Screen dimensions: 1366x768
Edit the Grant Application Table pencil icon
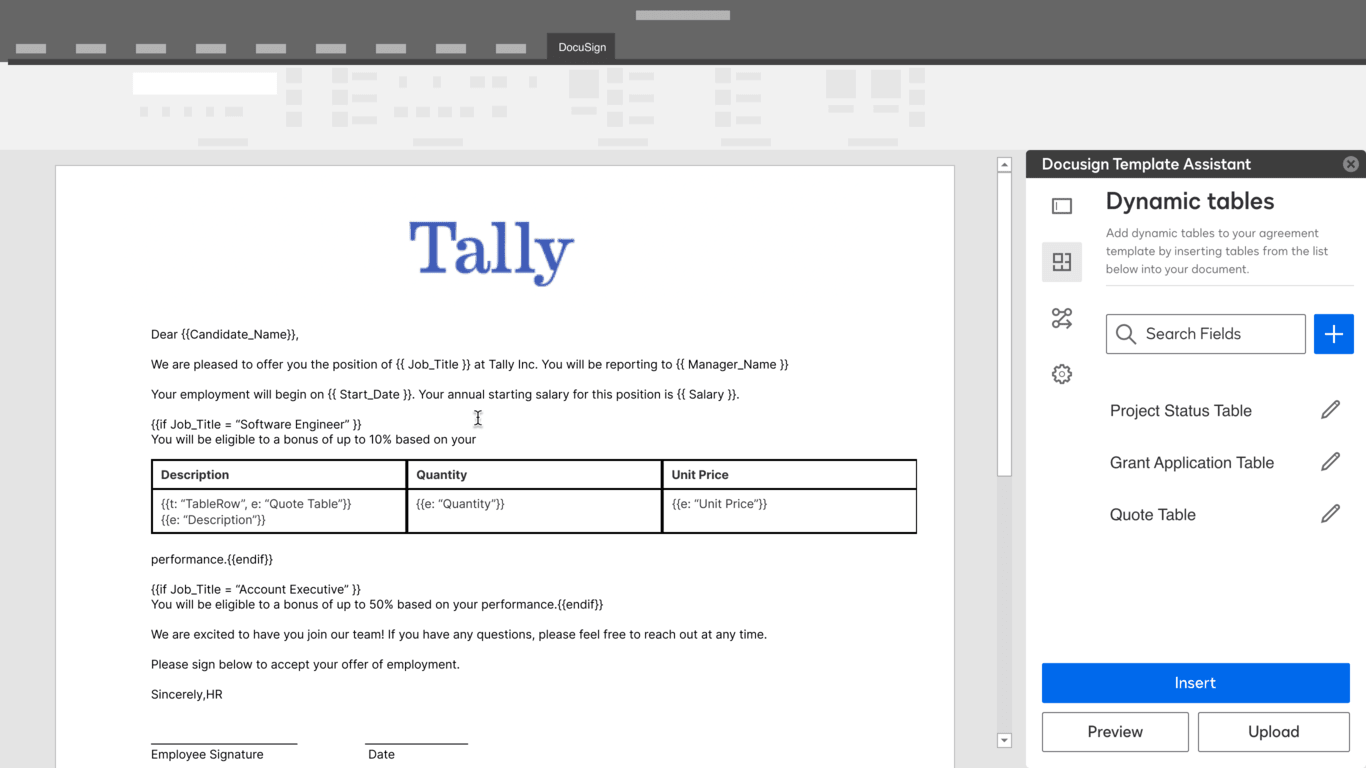point(1330,462)
